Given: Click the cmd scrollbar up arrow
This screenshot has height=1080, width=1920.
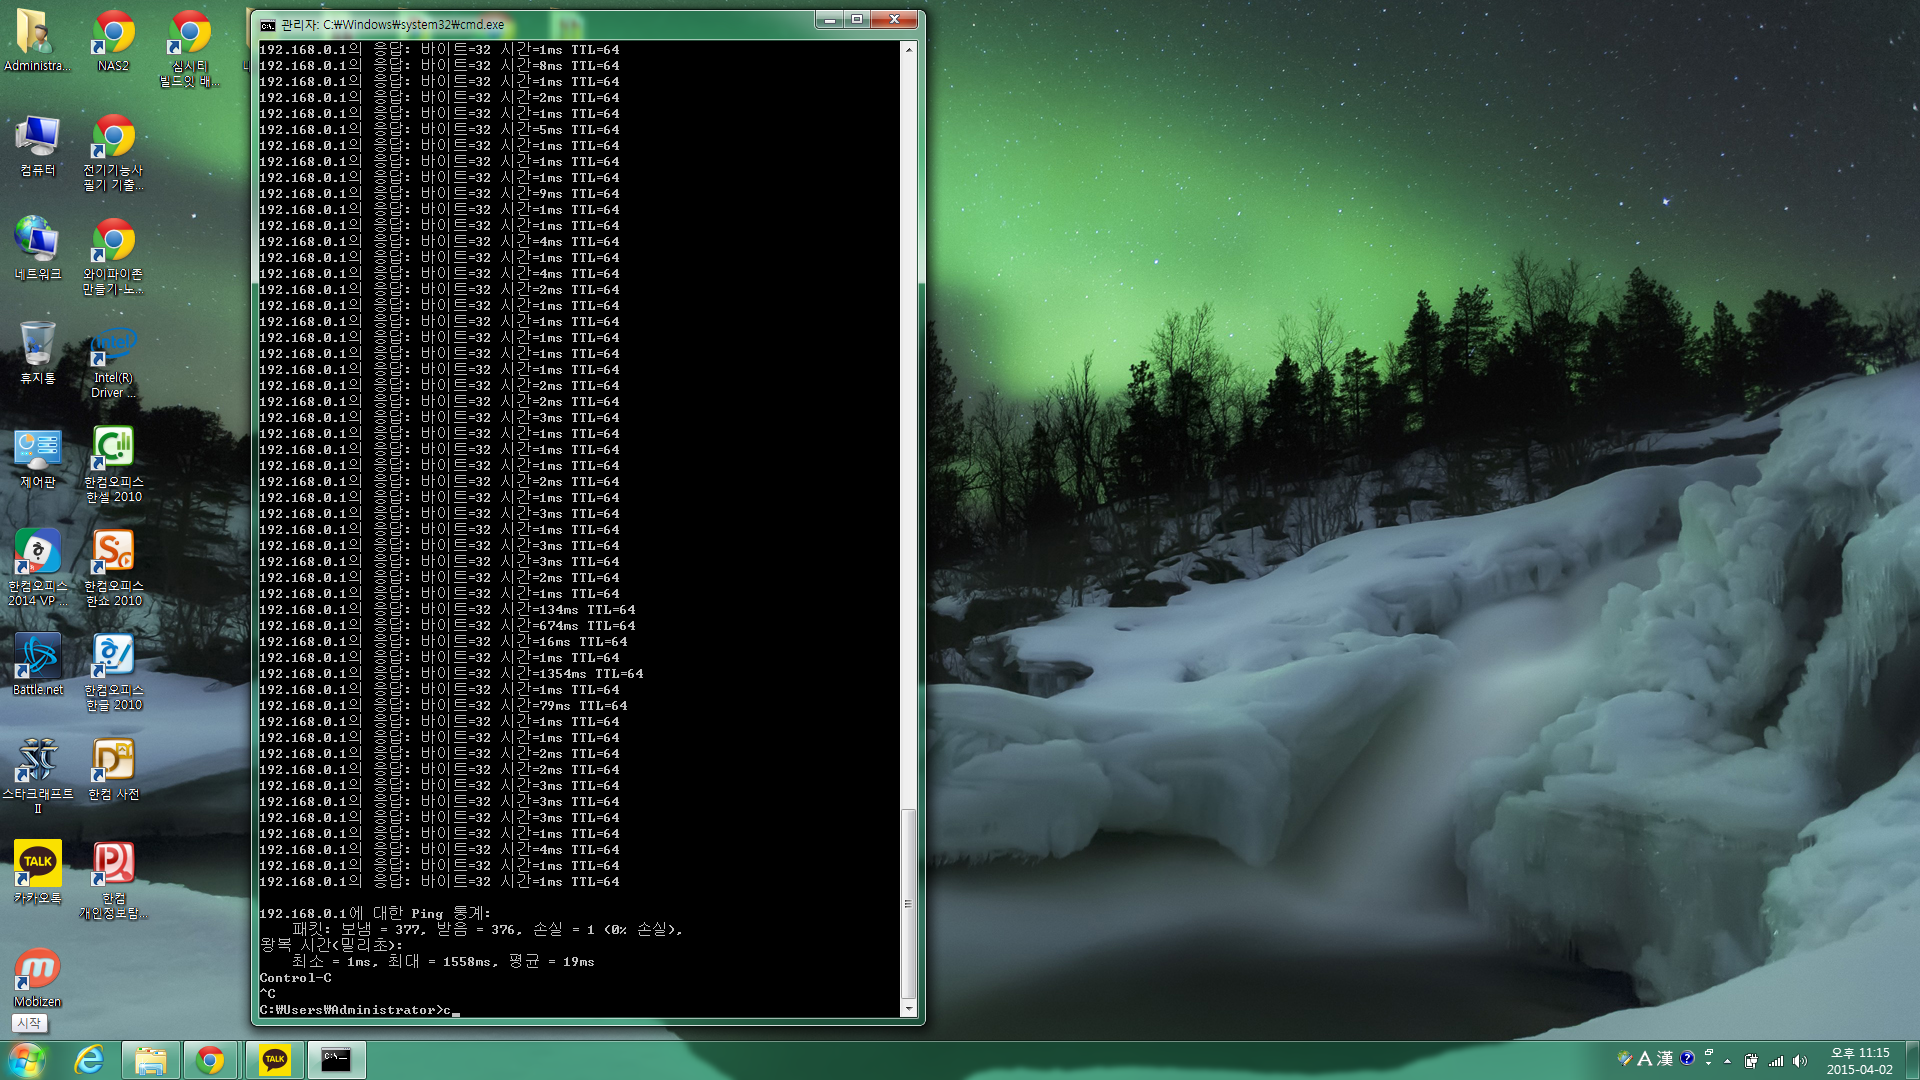Looking at the screenshot, I should point(908,49).
